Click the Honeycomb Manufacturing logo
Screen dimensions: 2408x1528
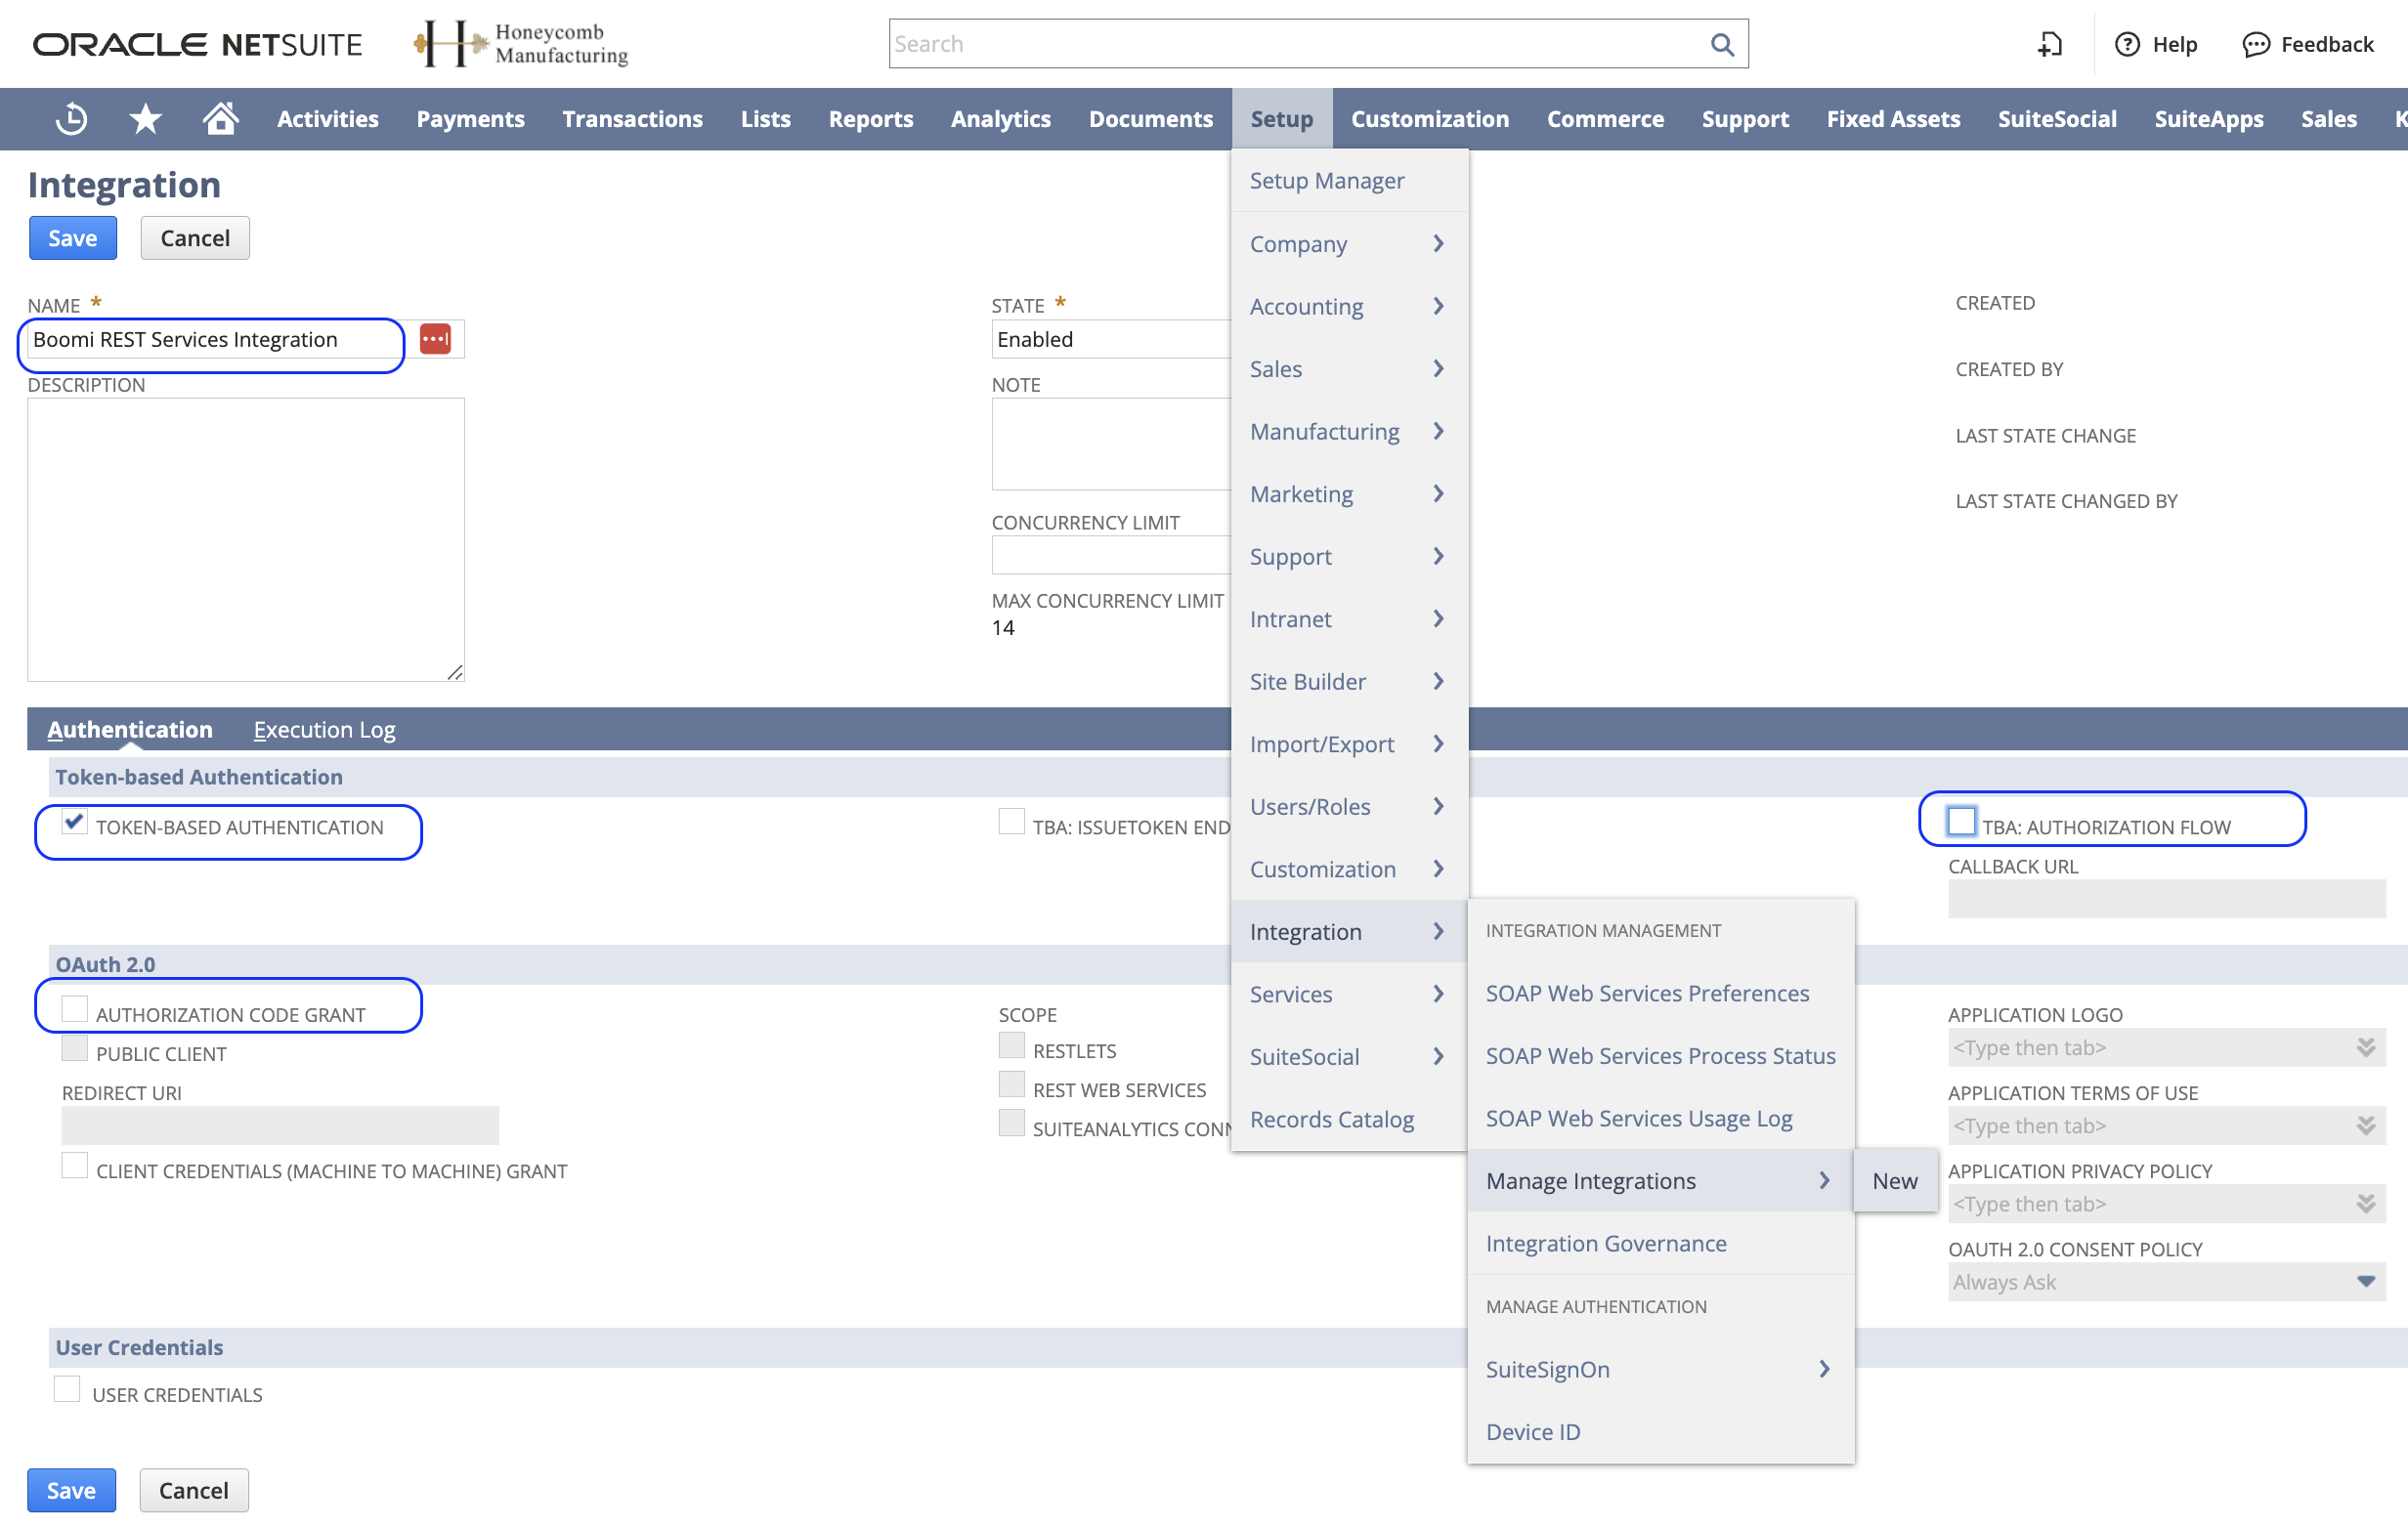(518, 42)
